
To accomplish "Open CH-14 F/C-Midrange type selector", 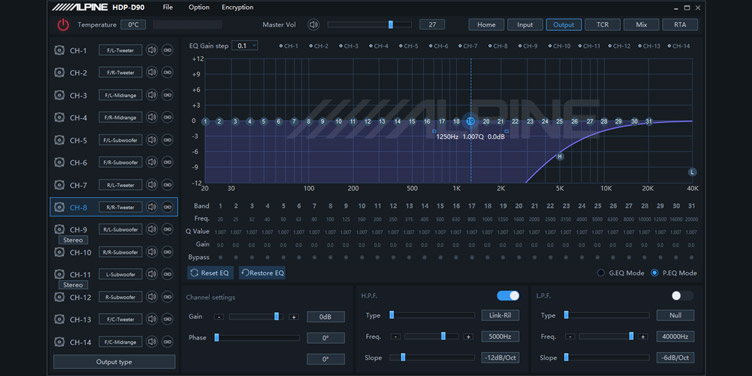I will point(120,341).
